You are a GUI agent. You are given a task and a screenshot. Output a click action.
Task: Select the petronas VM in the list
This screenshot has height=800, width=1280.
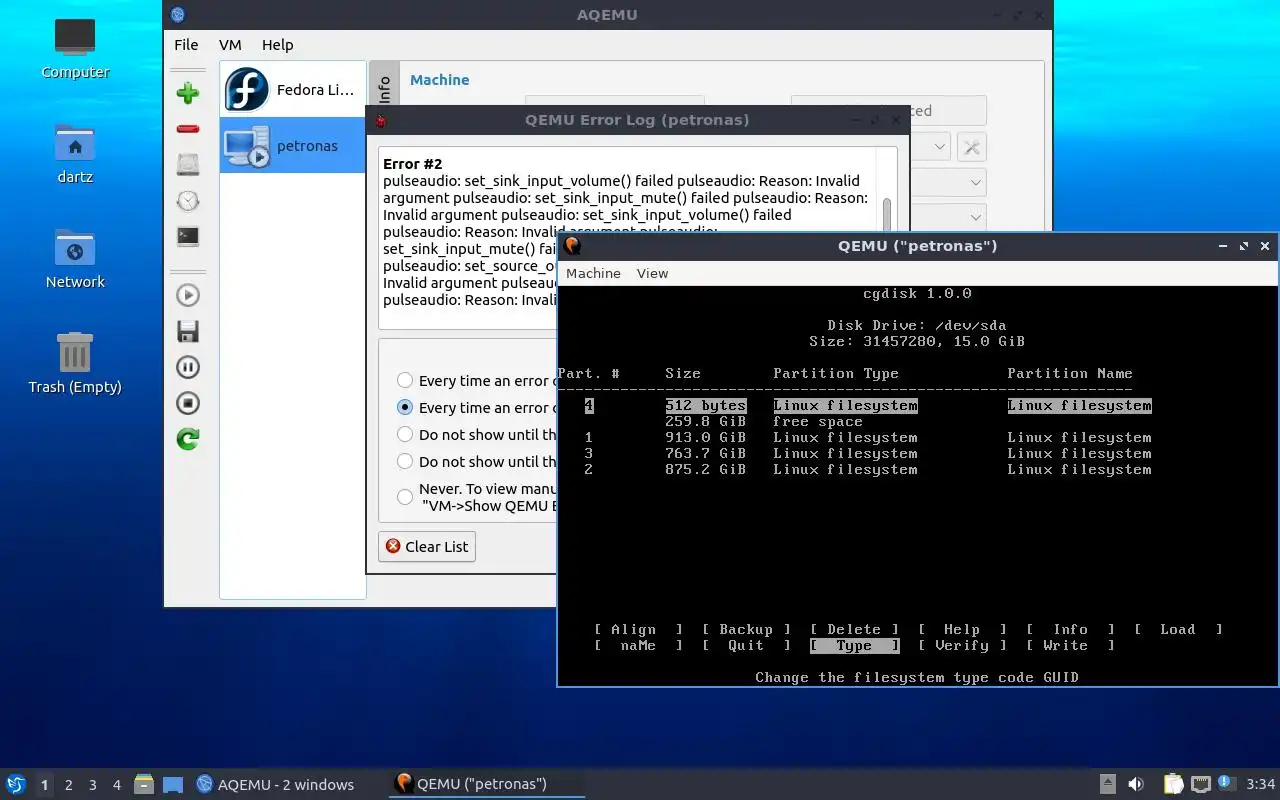click(x=293, y=146)
